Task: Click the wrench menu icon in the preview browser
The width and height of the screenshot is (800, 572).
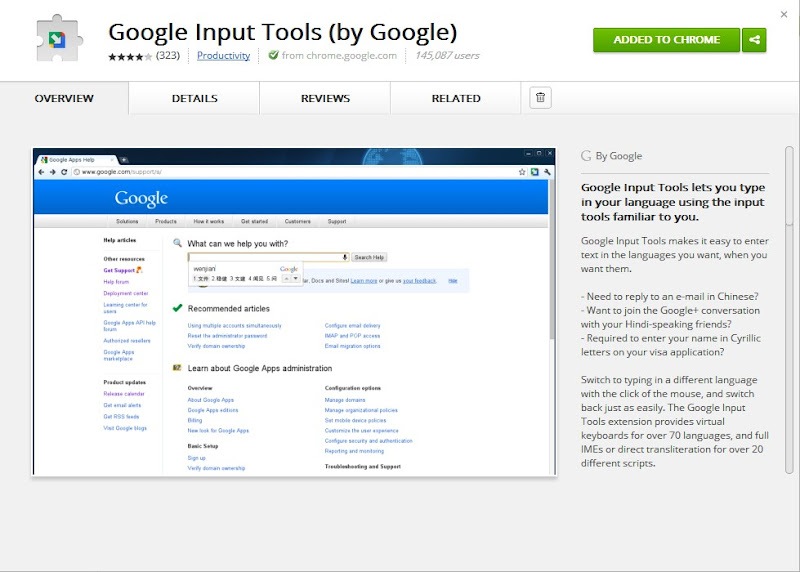Action: point(547,172)
